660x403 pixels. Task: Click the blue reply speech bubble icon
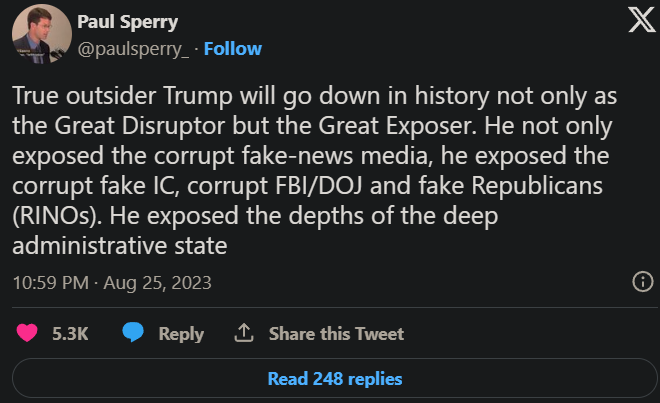tap(133, 333)
